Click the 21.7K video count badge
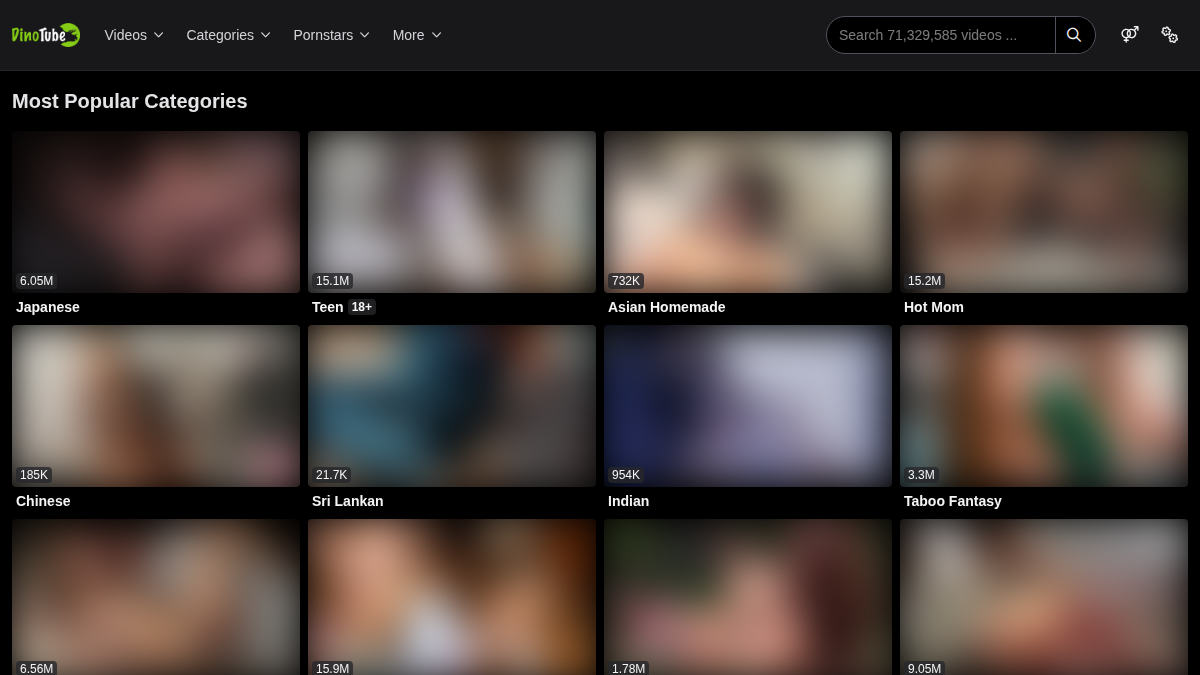Screen dimensions: 1200x675 click(x=331, y=475)
